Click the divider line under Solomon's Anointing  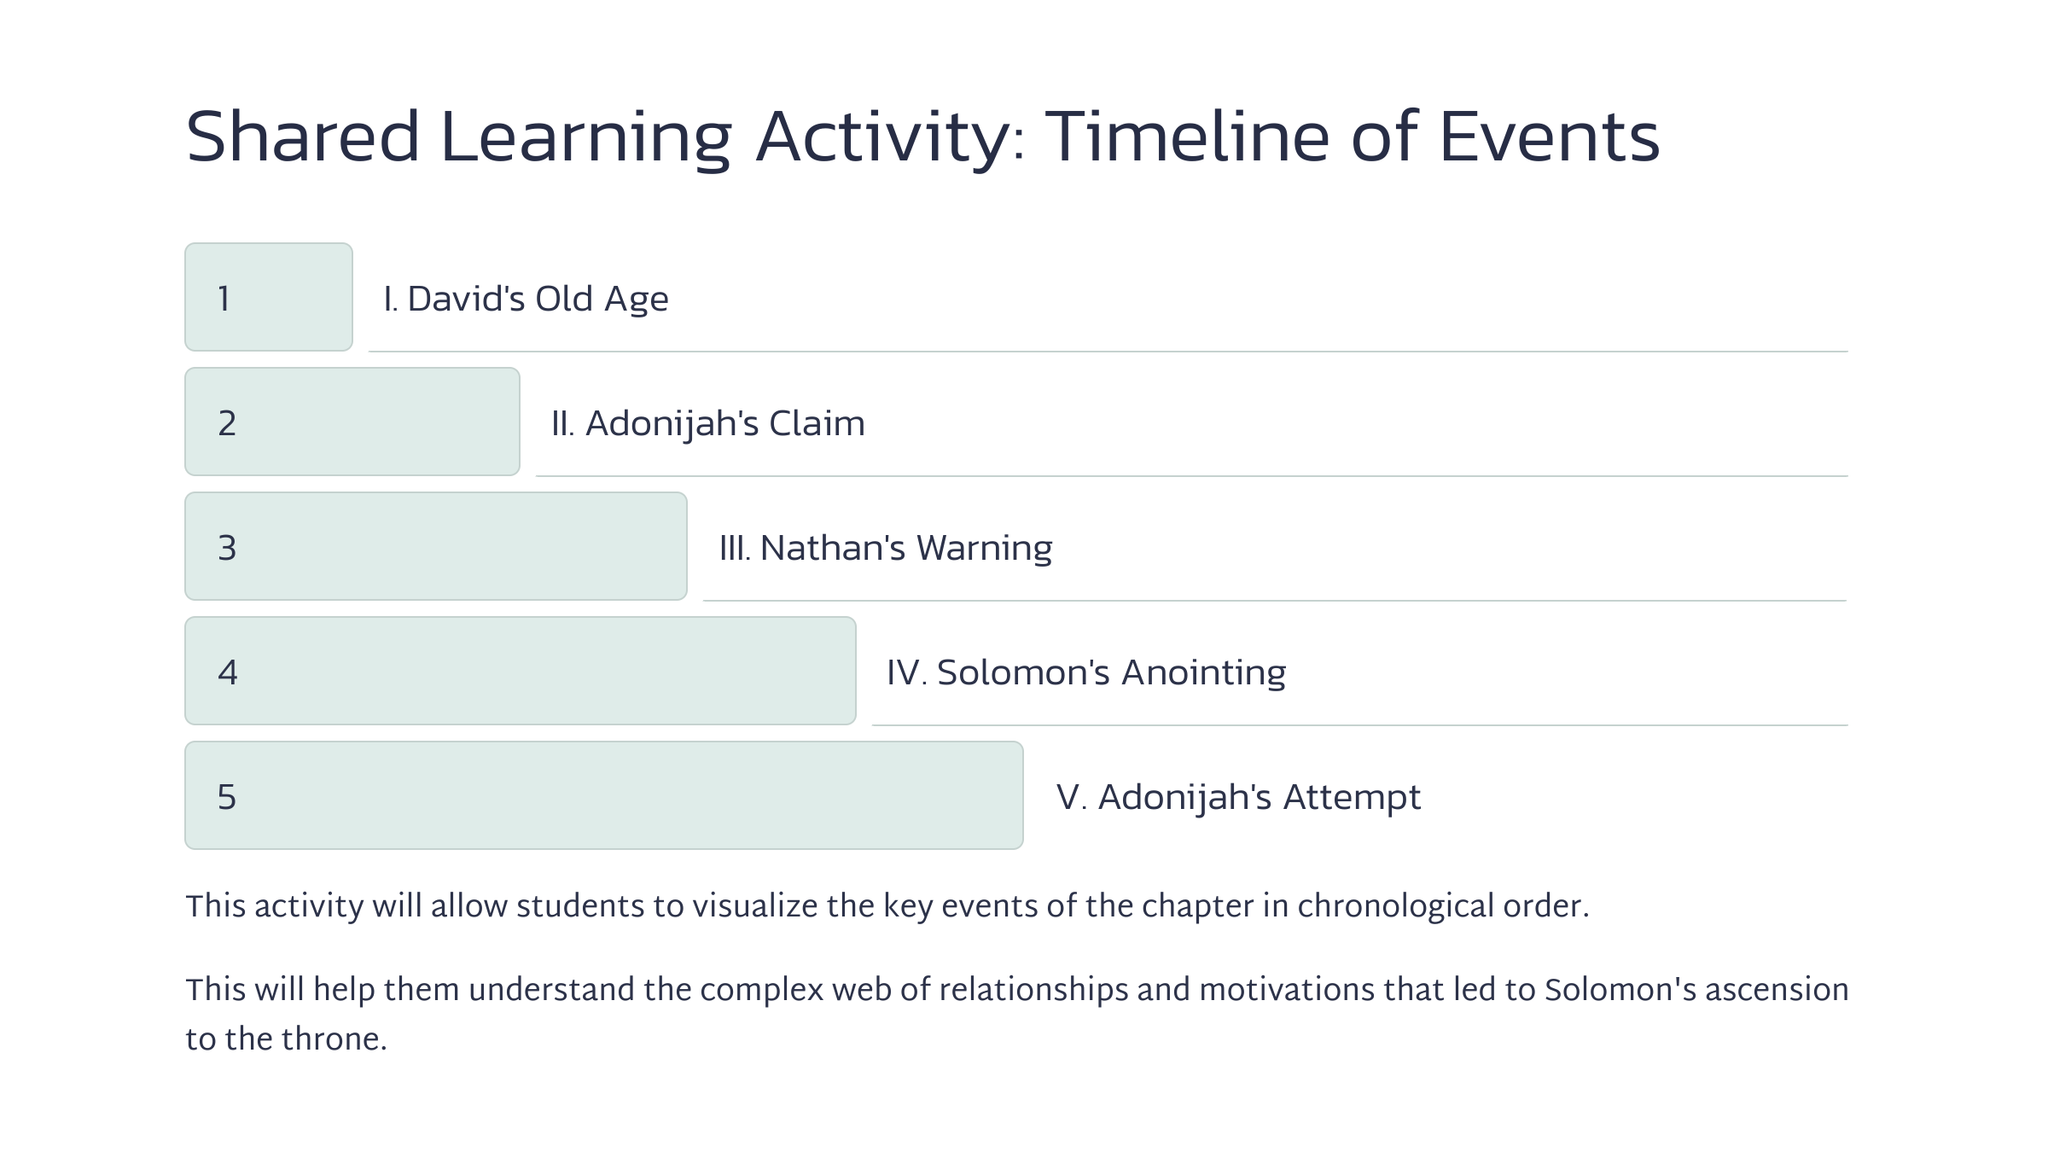1359,725
